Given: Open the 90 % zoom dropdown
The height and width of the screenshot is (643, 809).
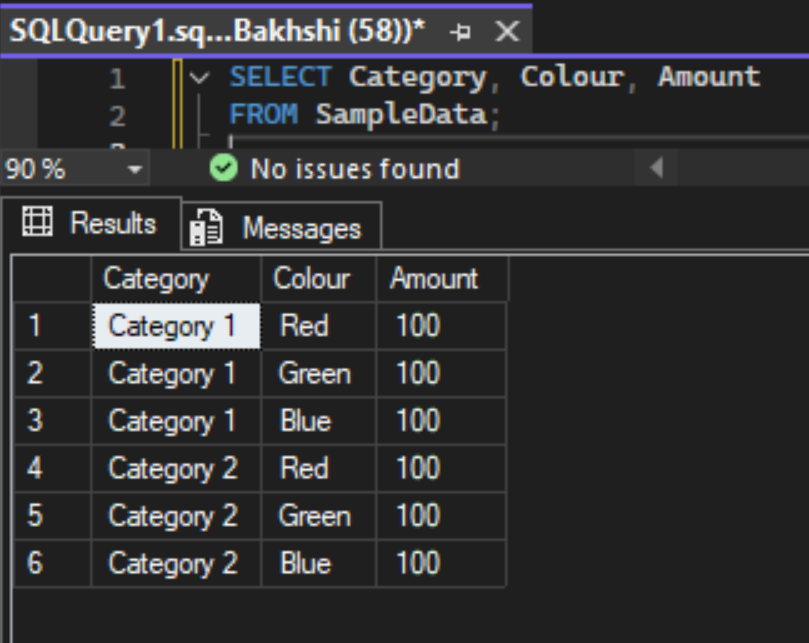Looking at the screenshot, I should [x=135, y=169].
